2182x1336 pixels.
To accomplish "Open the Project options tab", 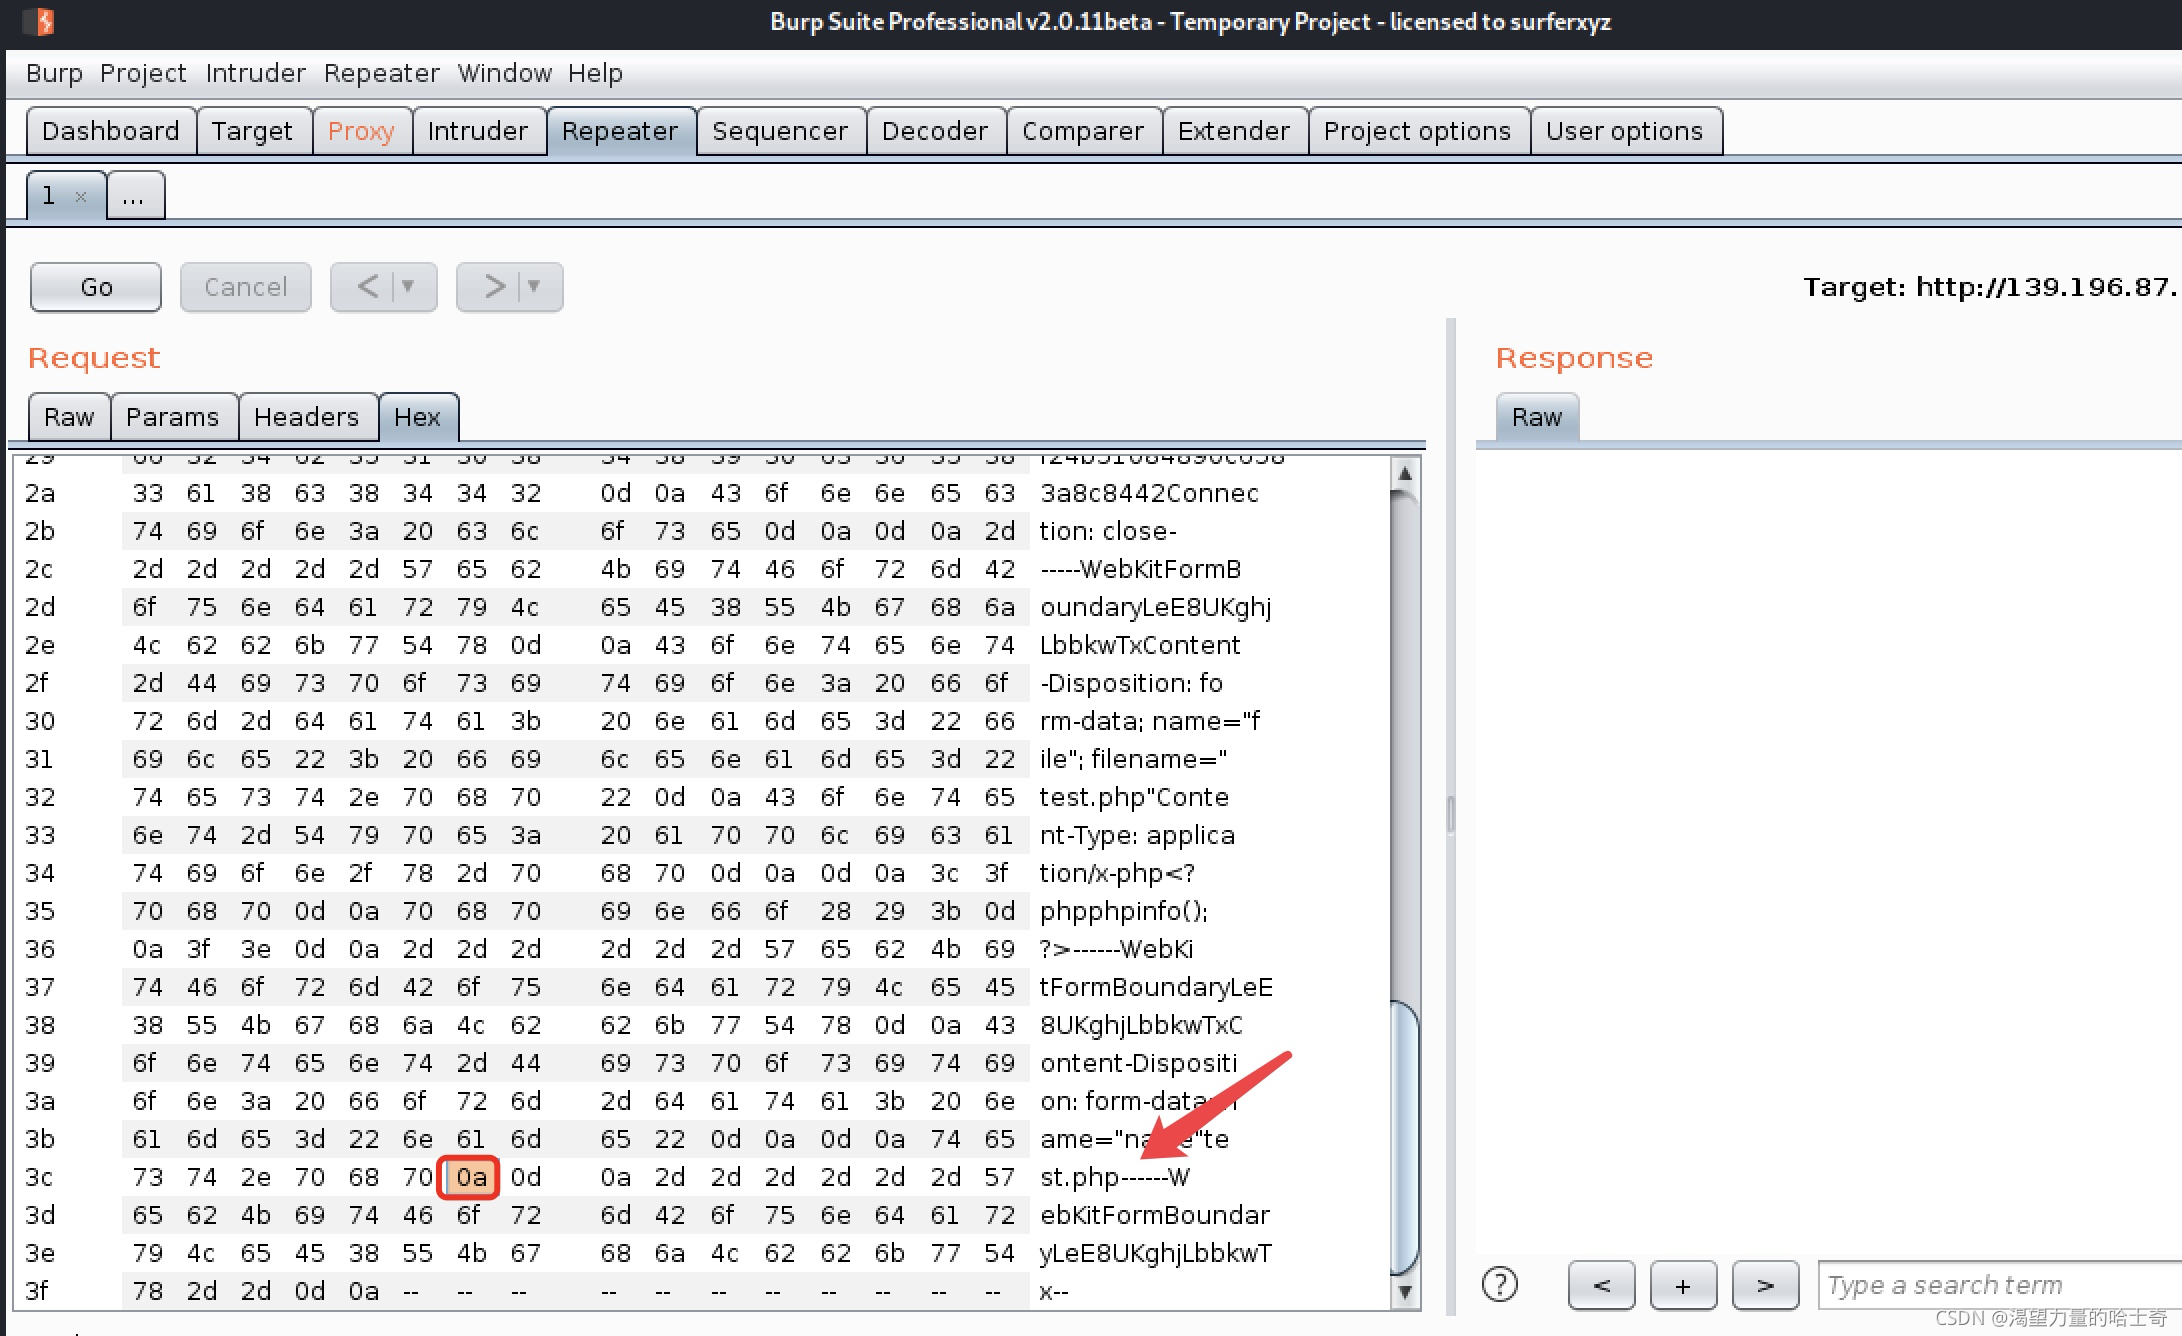I will point(1417,131).
